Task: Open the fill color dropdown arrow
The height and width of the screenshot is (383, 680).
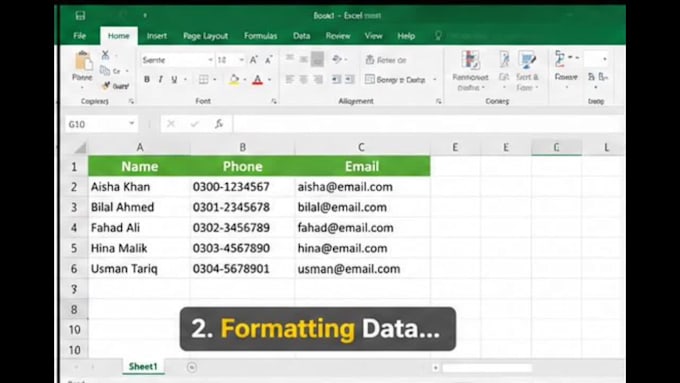Action: click(245, 79)
